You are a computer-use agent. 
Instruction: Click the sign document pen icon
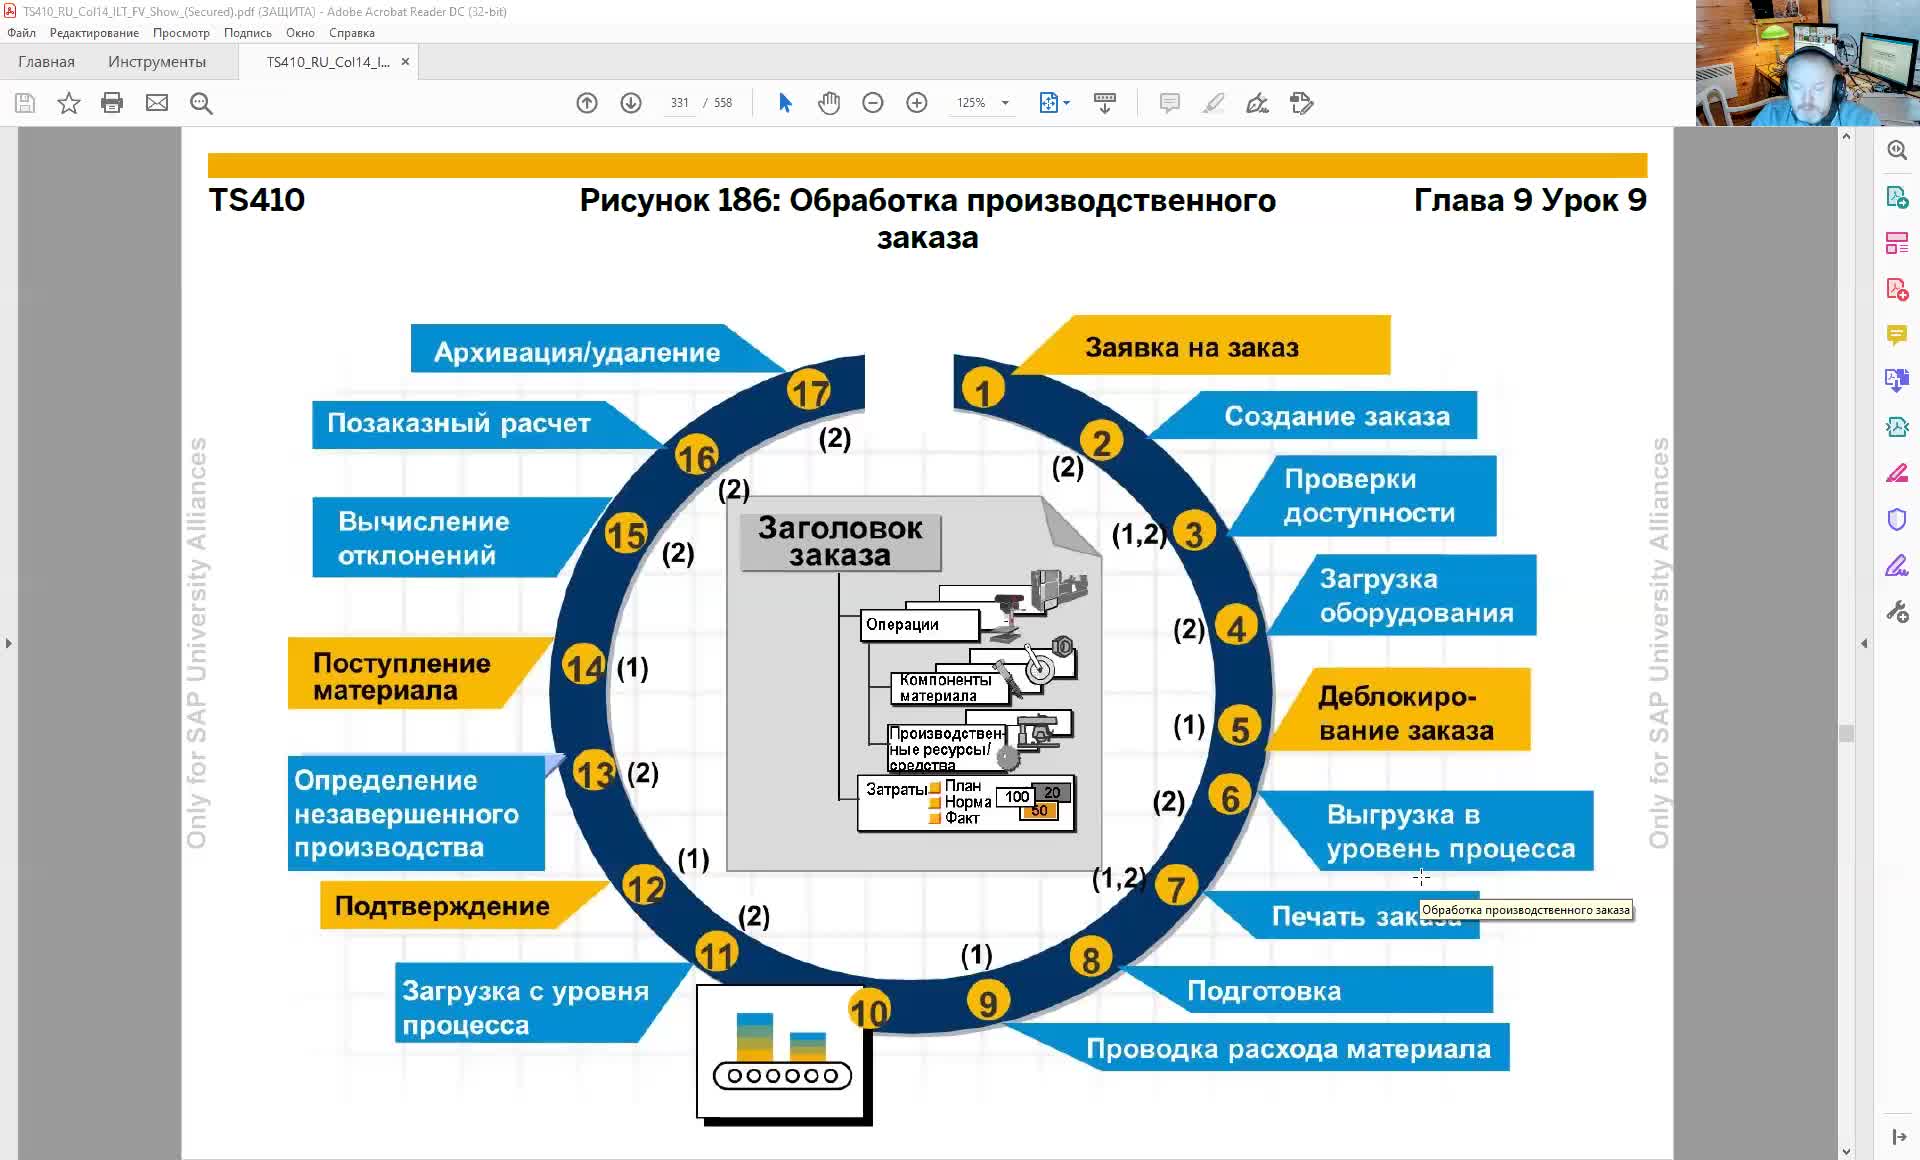[1257, 103]
